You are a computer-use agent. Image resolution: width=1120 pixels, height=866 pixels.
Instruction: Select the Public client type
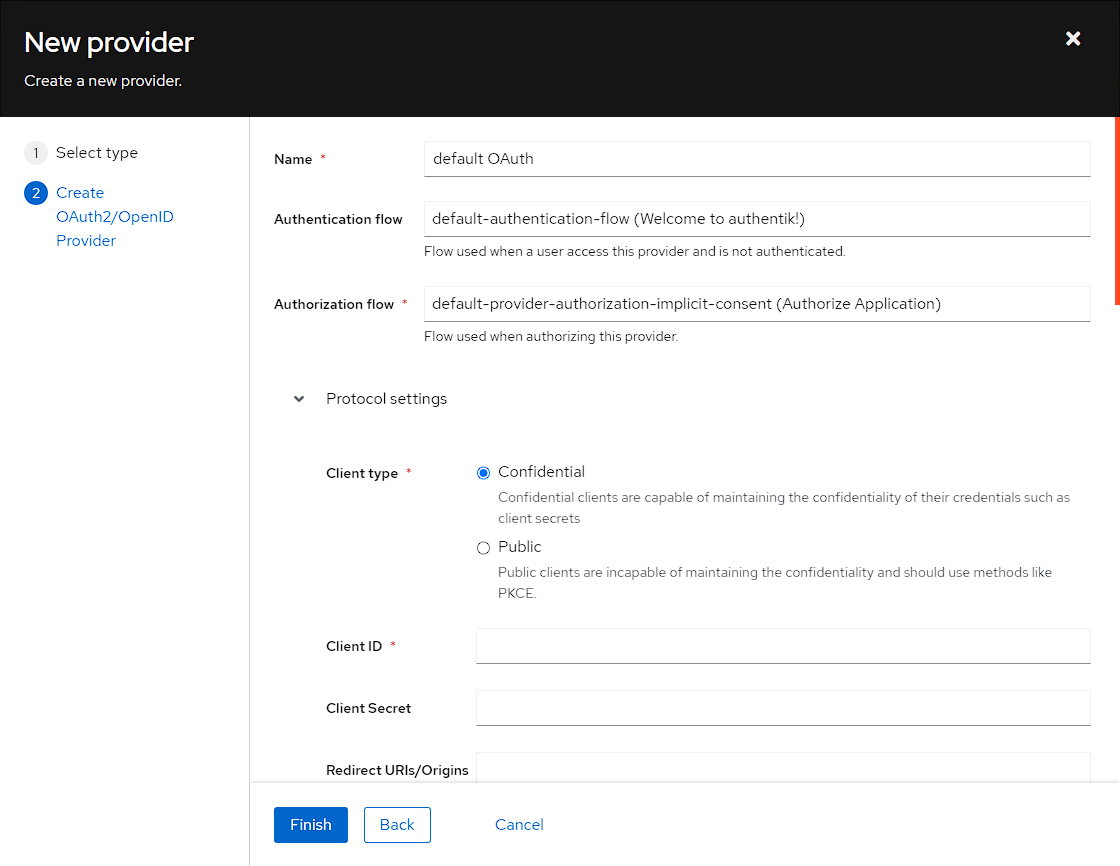[484, 548]
